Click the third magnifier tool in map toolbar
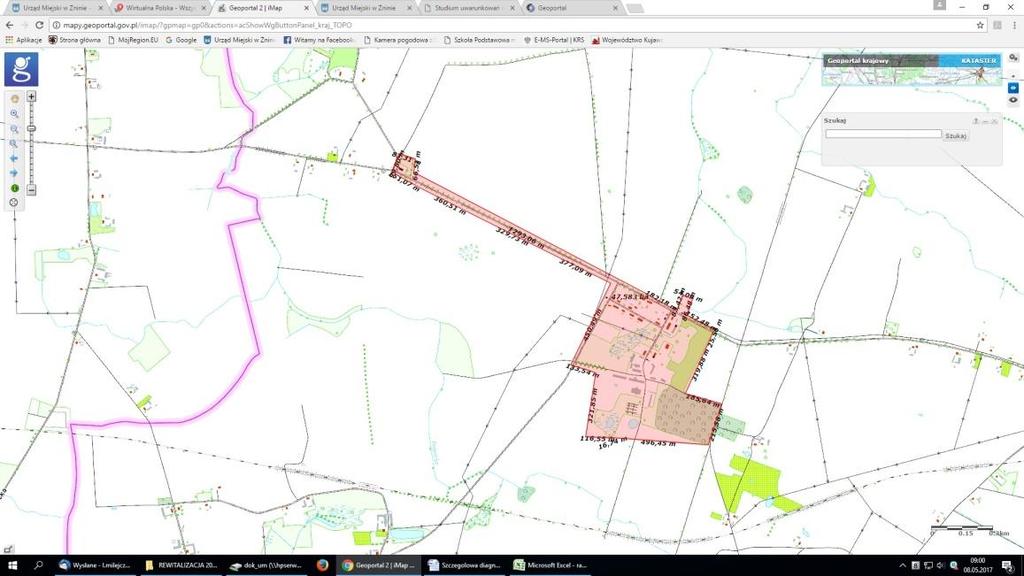Screen dimensions: 1024x576 [14, 144]
